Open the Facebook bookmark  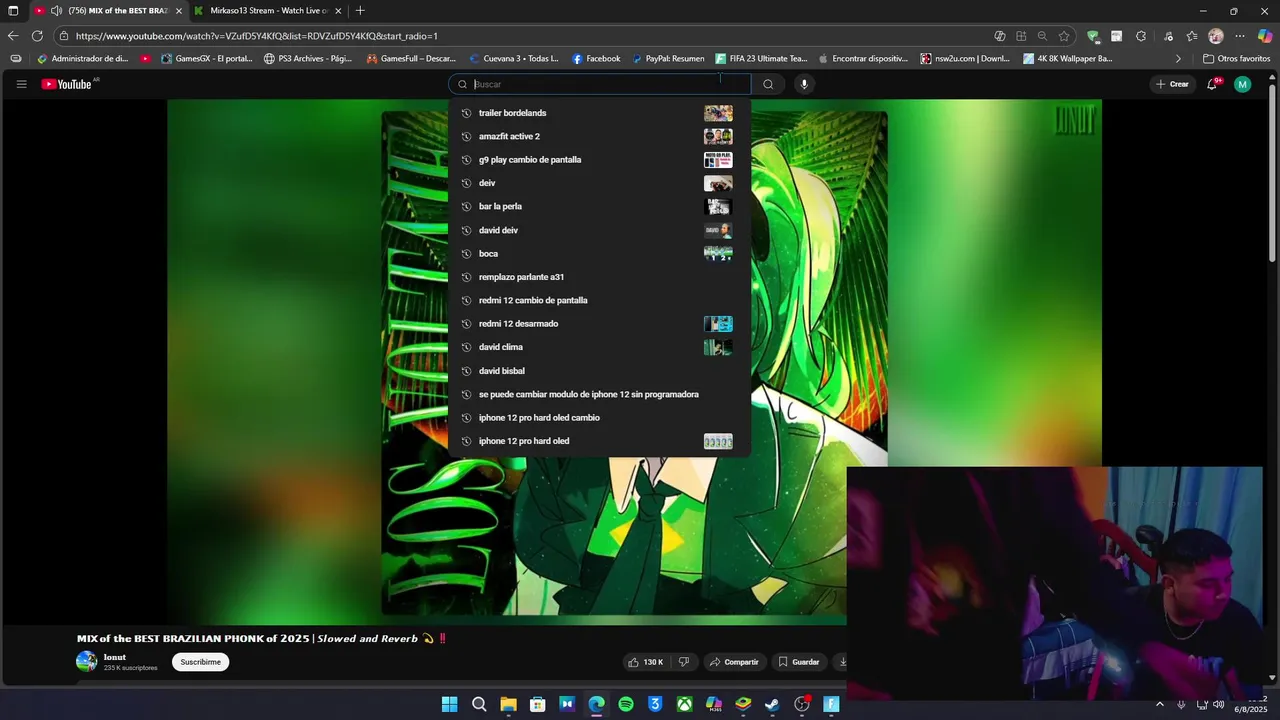[596, 59]
